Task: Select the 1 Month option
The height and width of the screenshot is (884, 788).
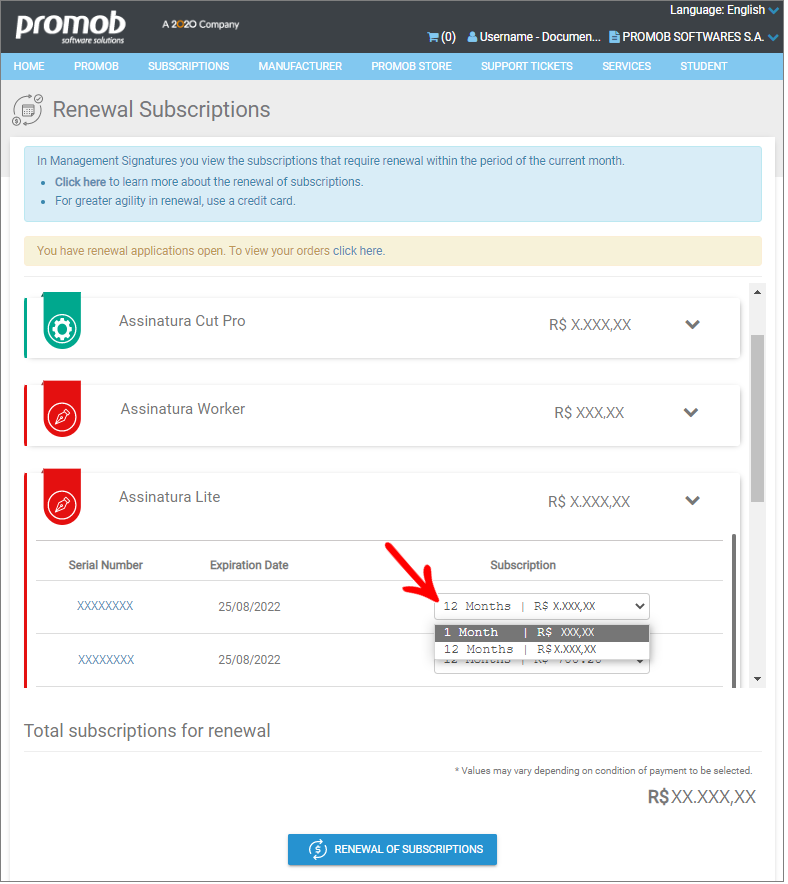Action: coord(544,635)
